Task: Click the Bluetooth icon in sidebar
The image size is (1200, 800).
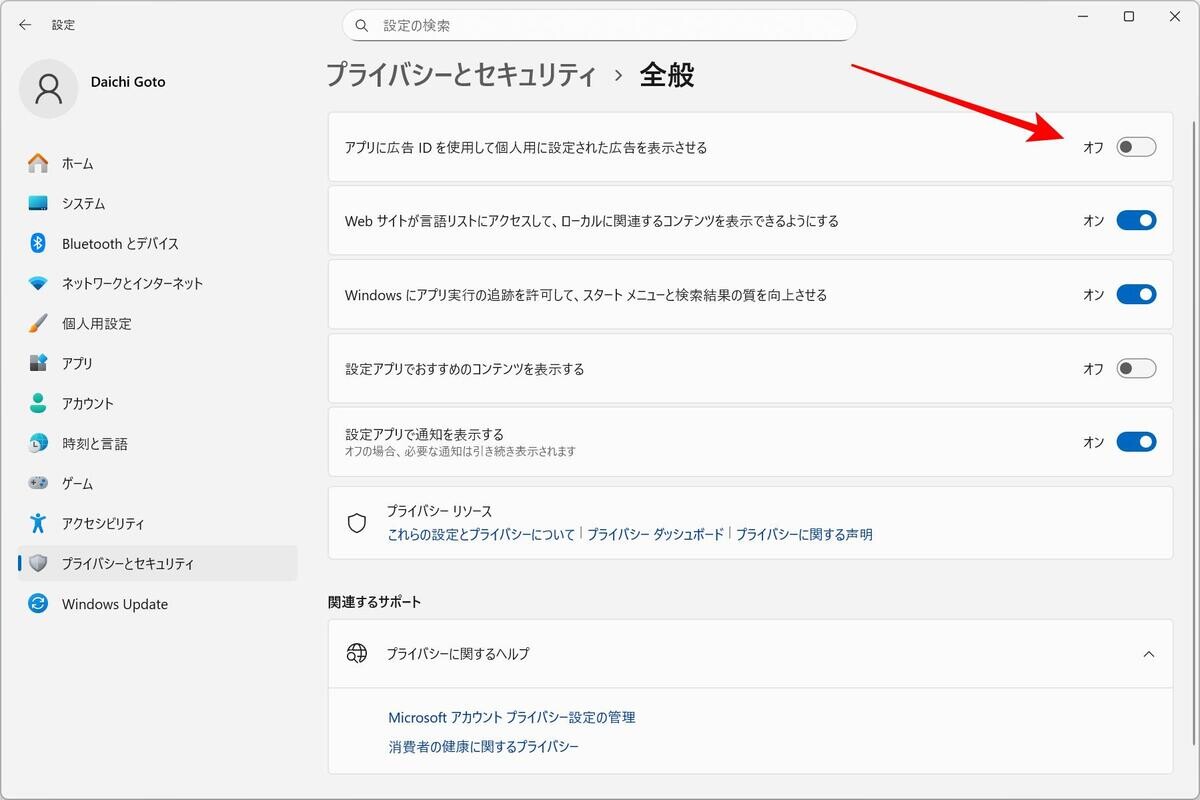Action: click(x=38, y=243)
